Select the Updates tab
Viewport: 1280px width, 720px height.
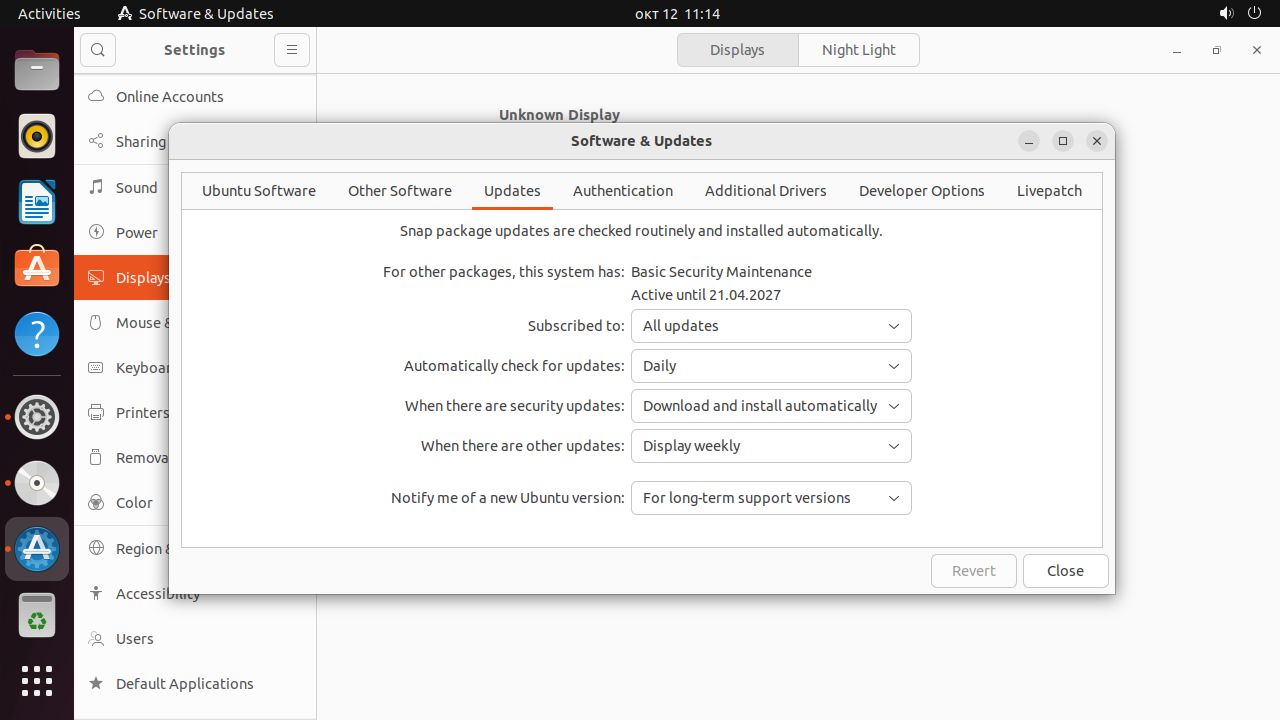[512, 191]
